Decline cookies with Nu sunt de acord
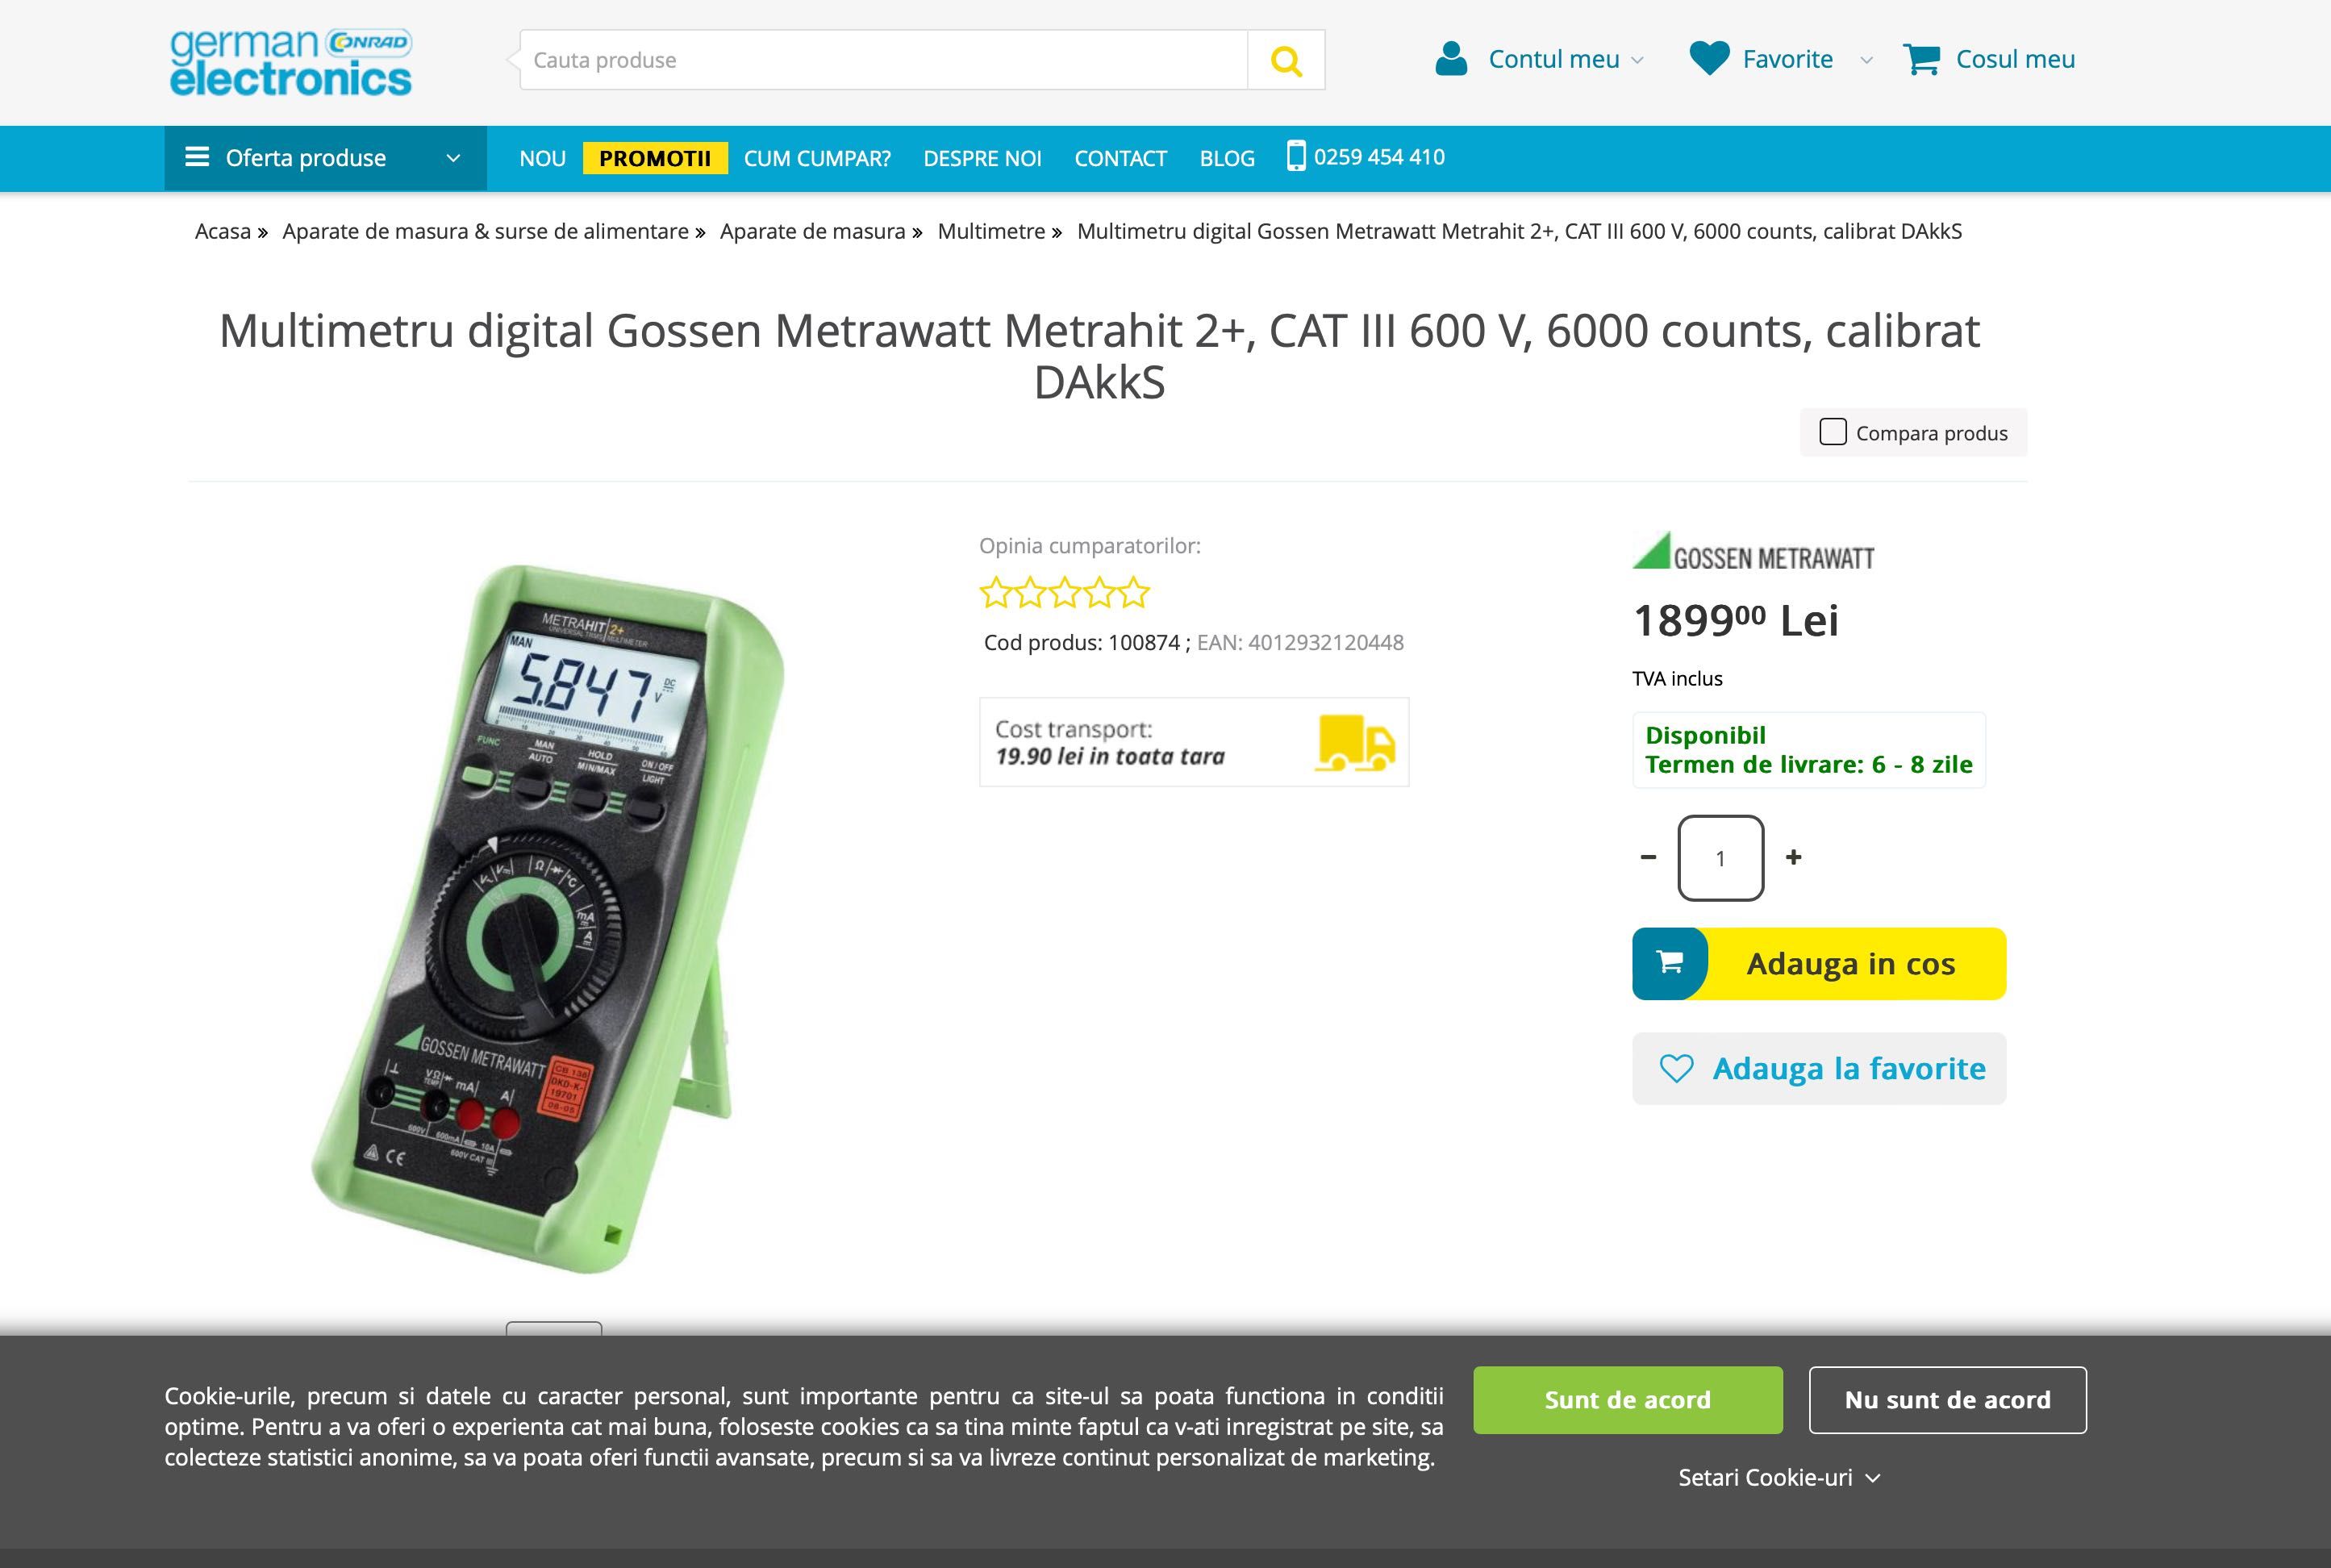2331x1568 pixels. 1947,1399
